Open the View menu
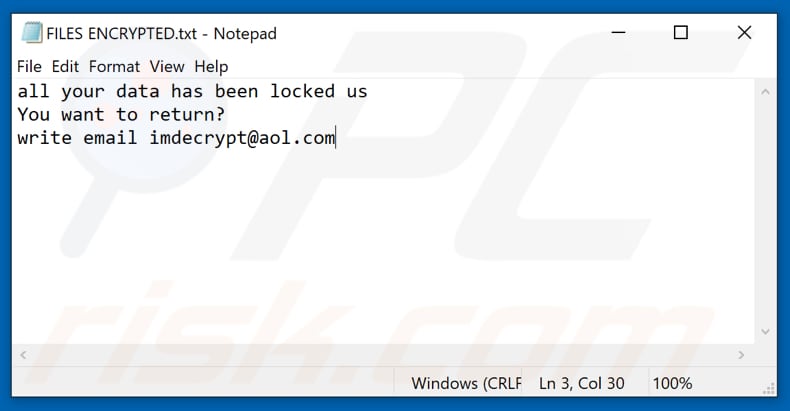This screenshot has height=411, width=790. pyautogui.click(x=167, y=66)
